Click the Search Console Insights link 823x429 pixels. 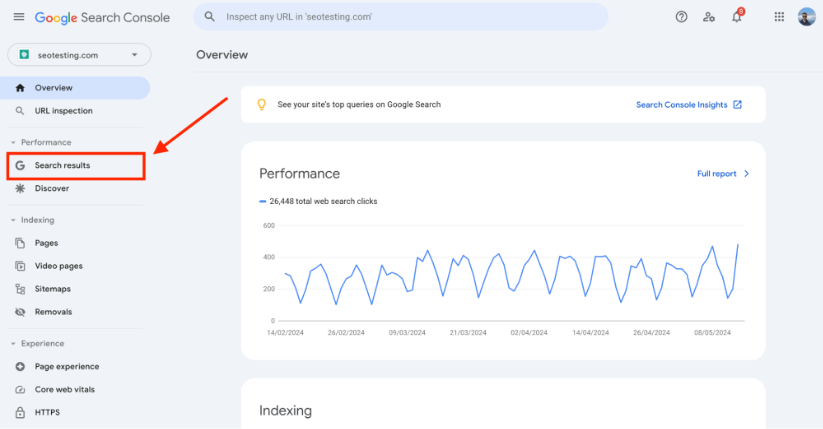tap(682, 104)
